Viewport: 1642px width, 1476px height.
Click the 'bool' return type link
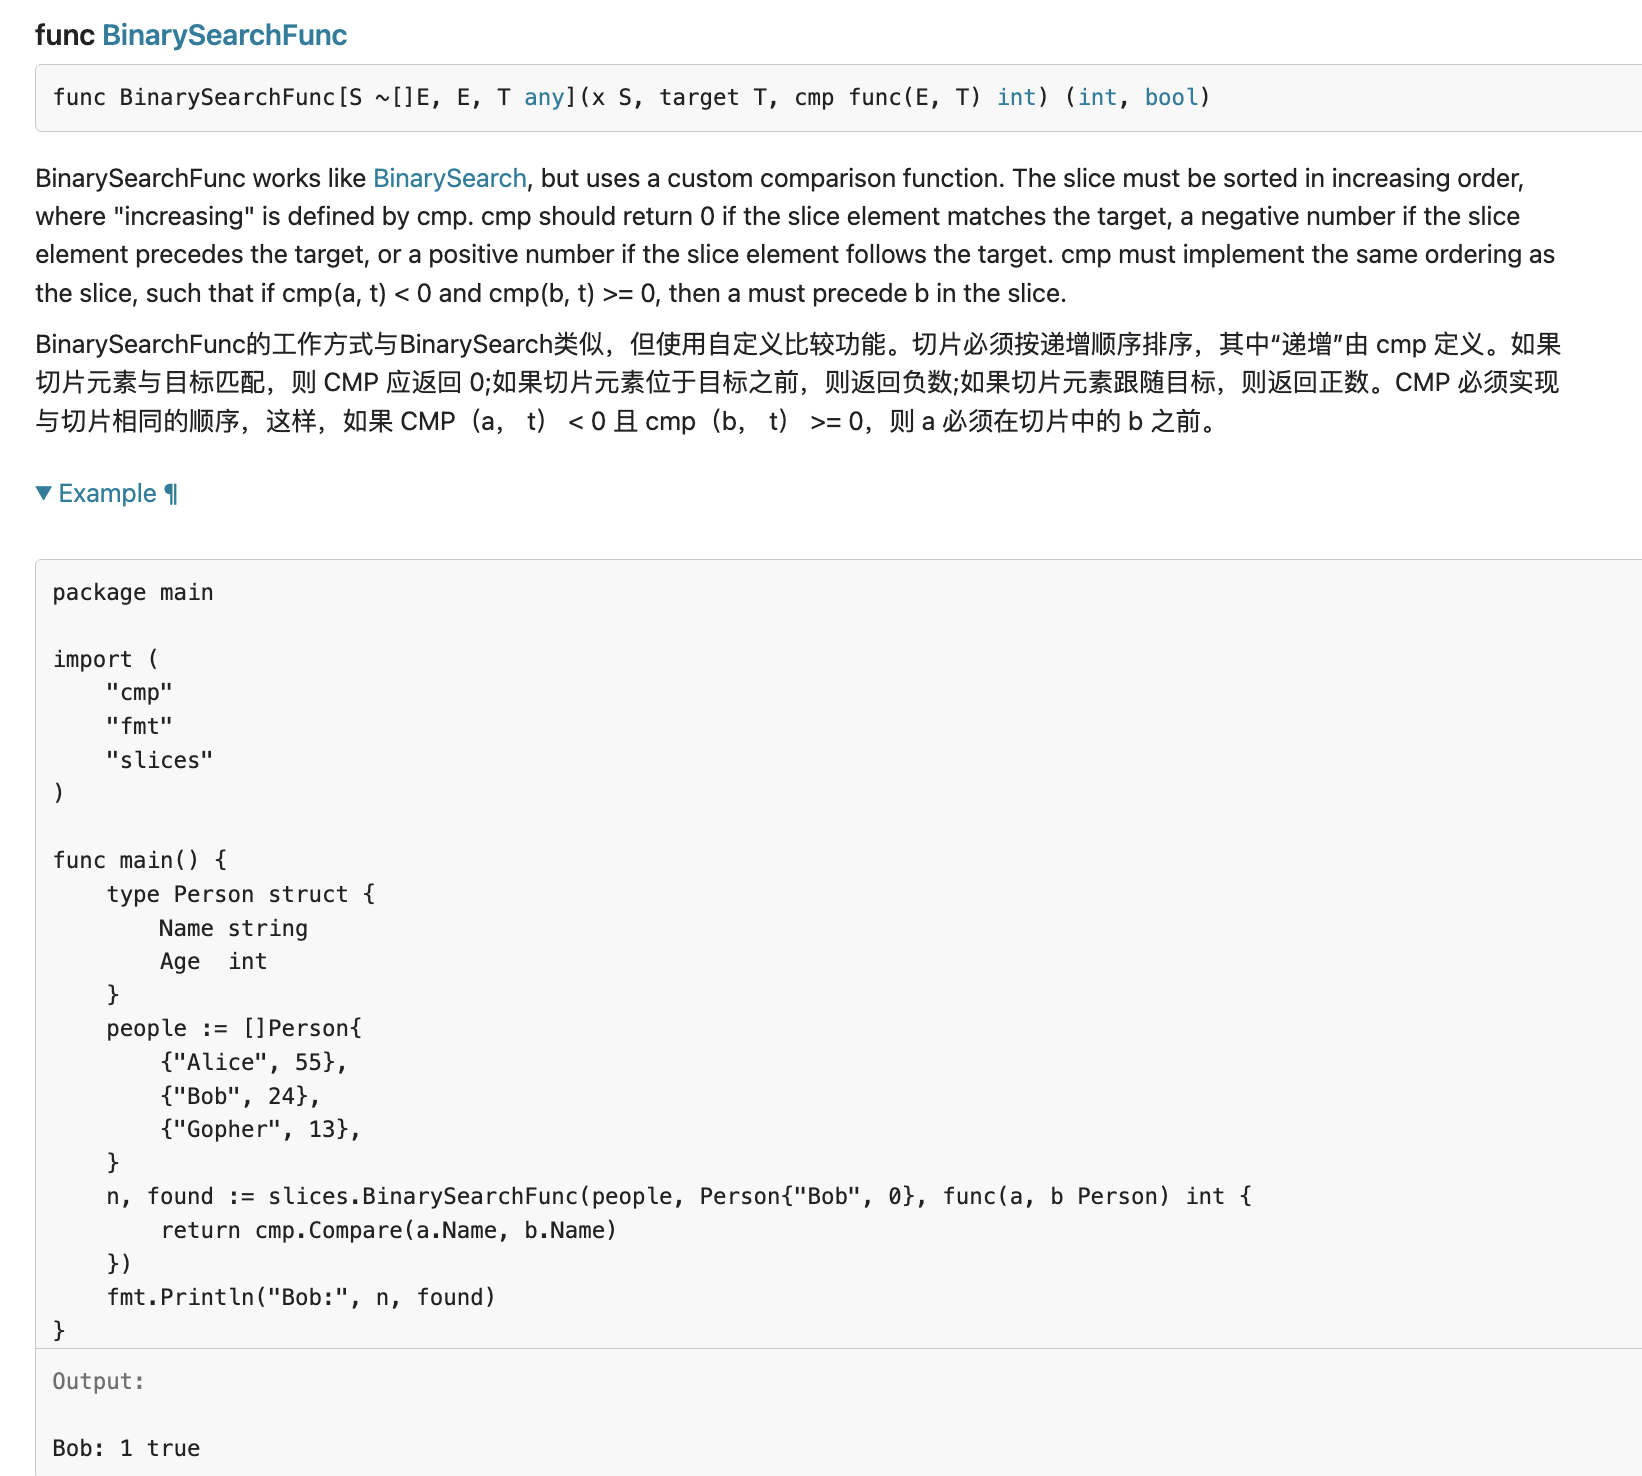[x=1171, y=97]
